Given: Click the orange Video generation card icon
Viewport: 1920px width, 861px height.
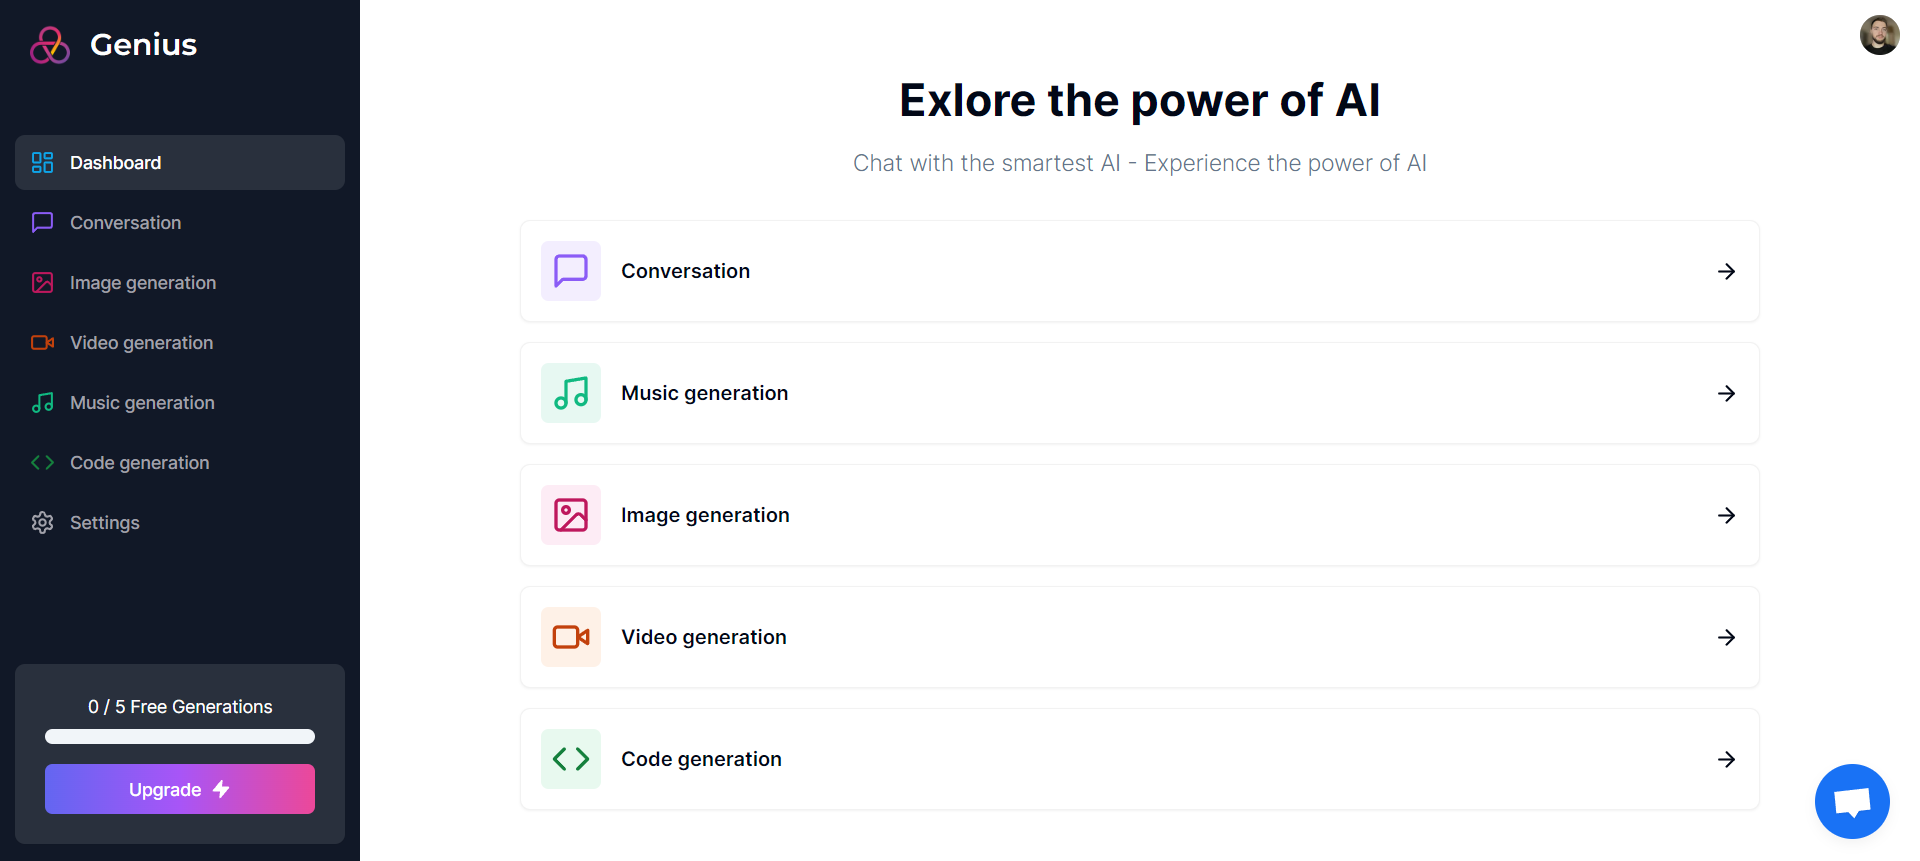Looking at the screenshot, I should 571,637.
